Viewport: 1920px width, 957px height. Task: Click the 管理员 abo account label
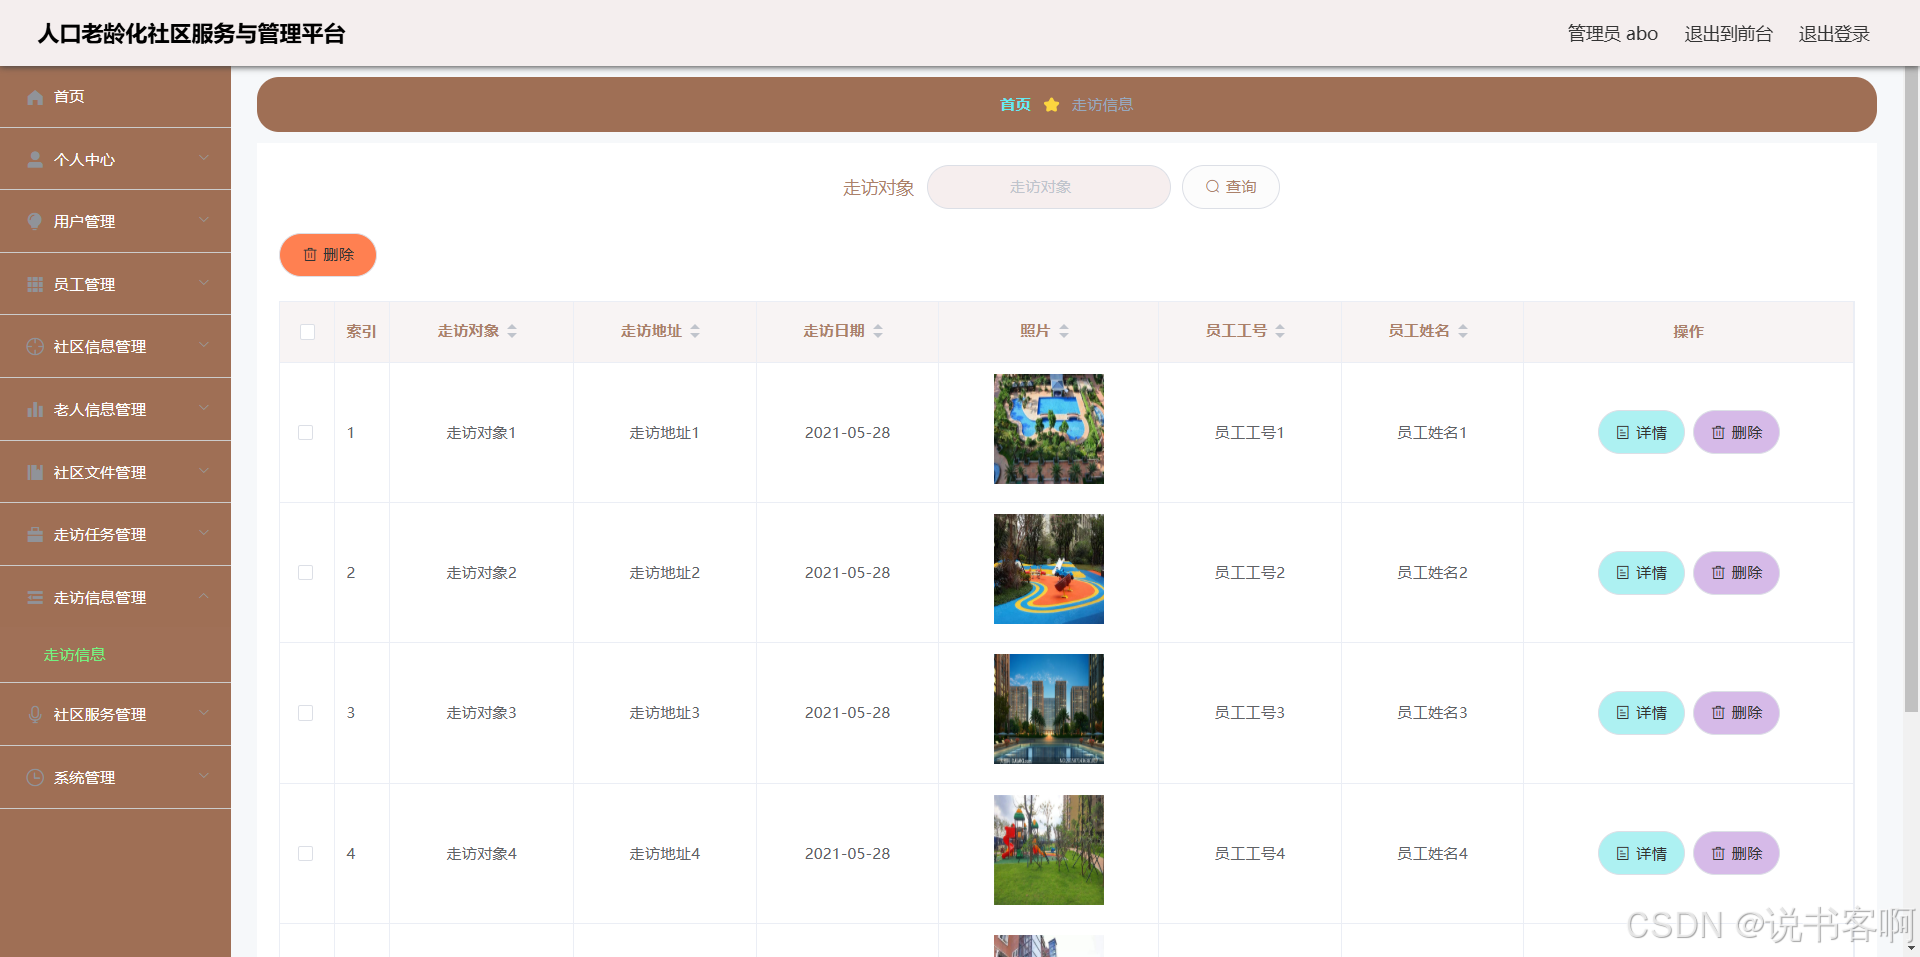pyautogui.click(x=1612, y=34)
